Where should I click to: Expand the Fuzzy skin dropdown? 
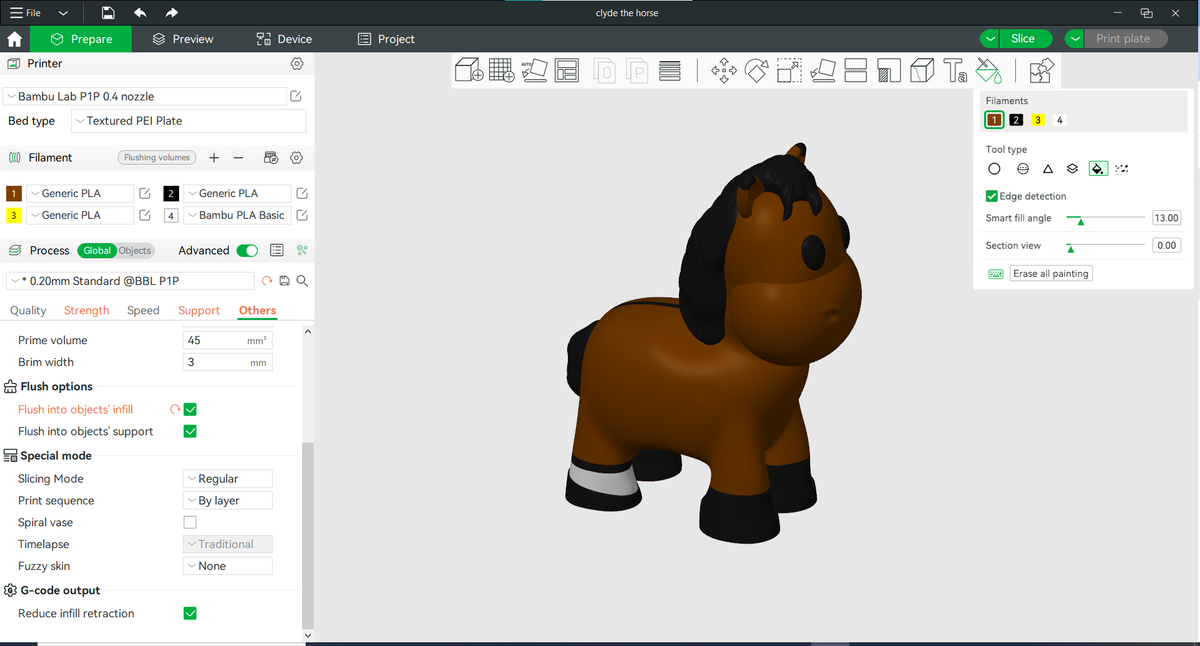pyautogui.click(x=228, y=566)
